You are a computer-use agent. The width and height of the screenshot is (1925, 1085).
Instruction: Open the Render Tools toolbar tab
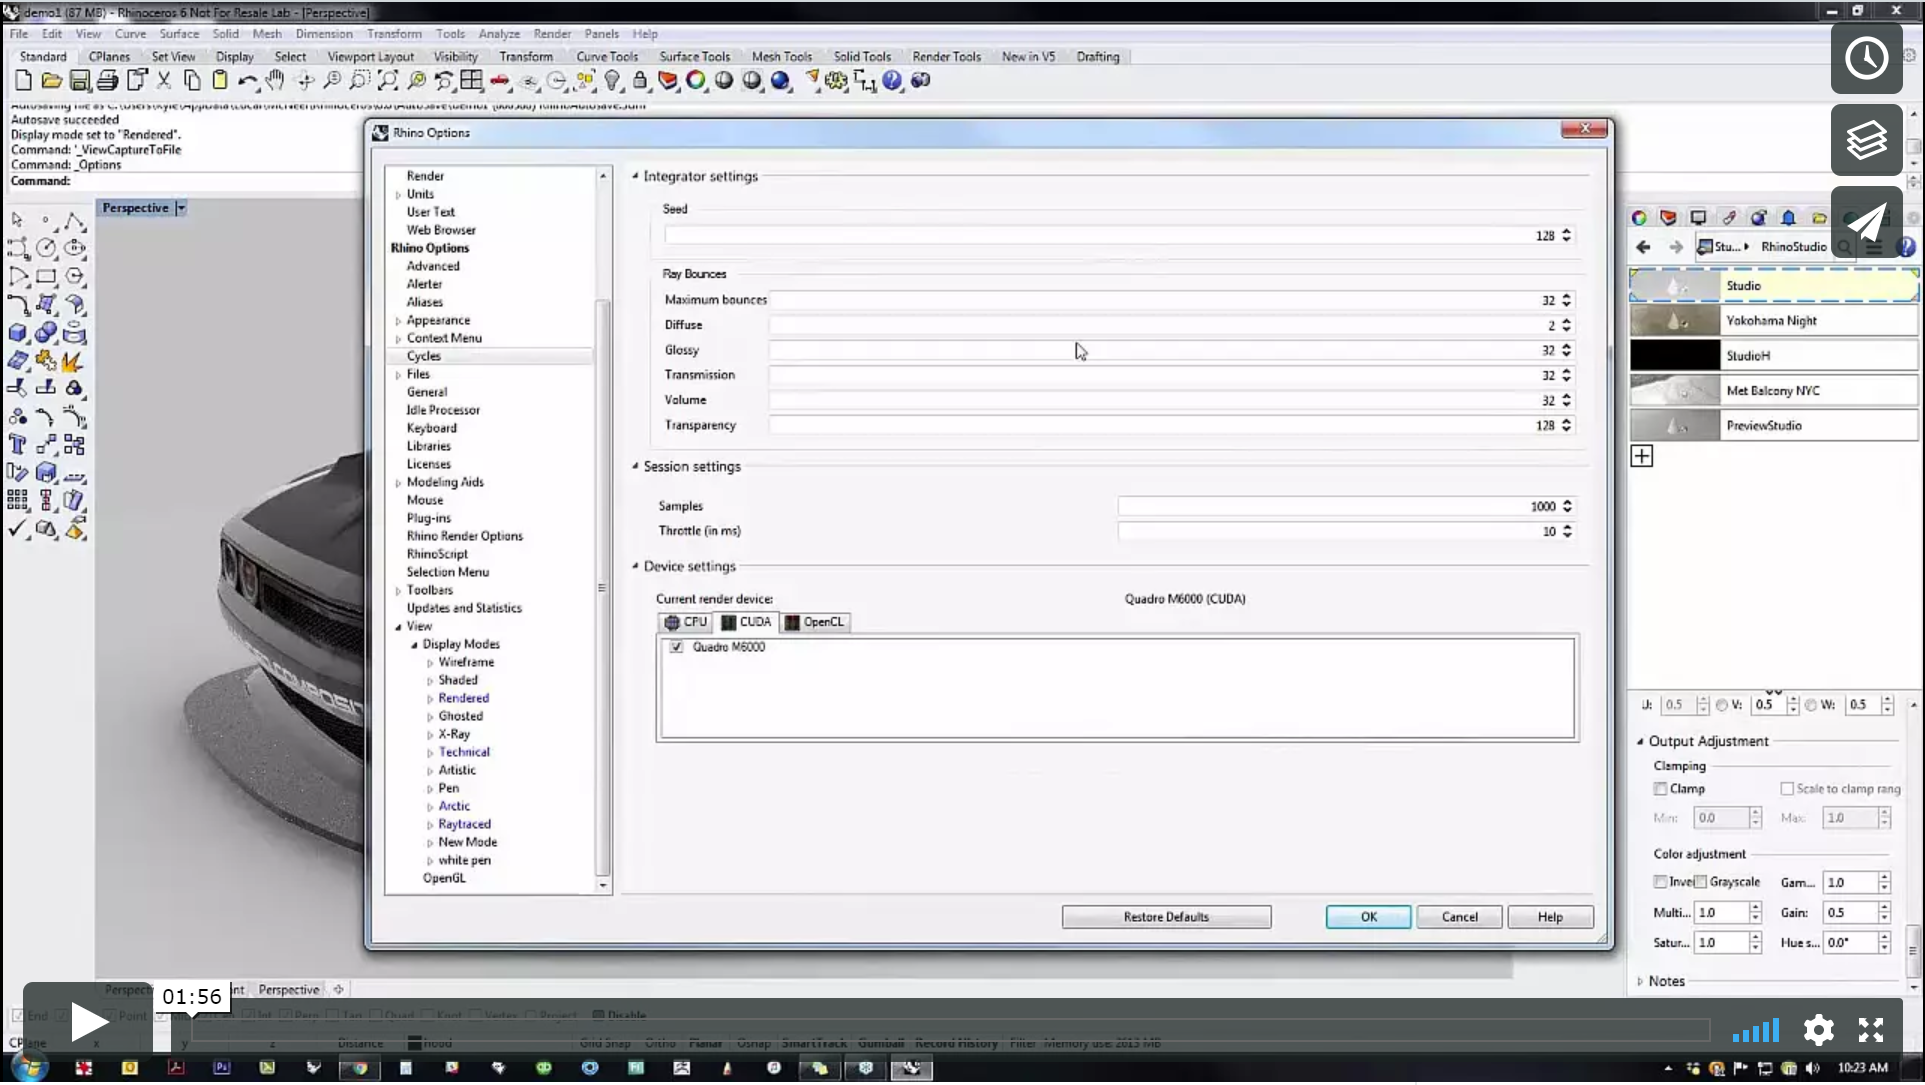[946, 57]
